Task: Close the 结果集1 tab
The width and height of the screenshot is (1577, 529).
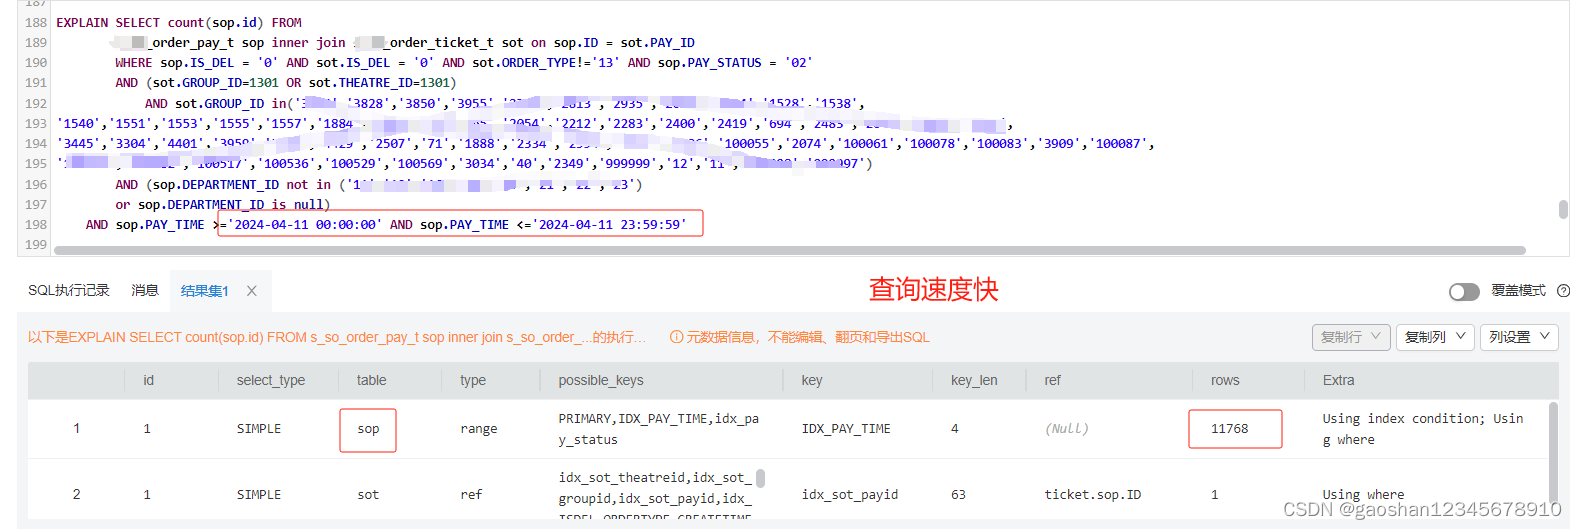Action: pos(252,291)
